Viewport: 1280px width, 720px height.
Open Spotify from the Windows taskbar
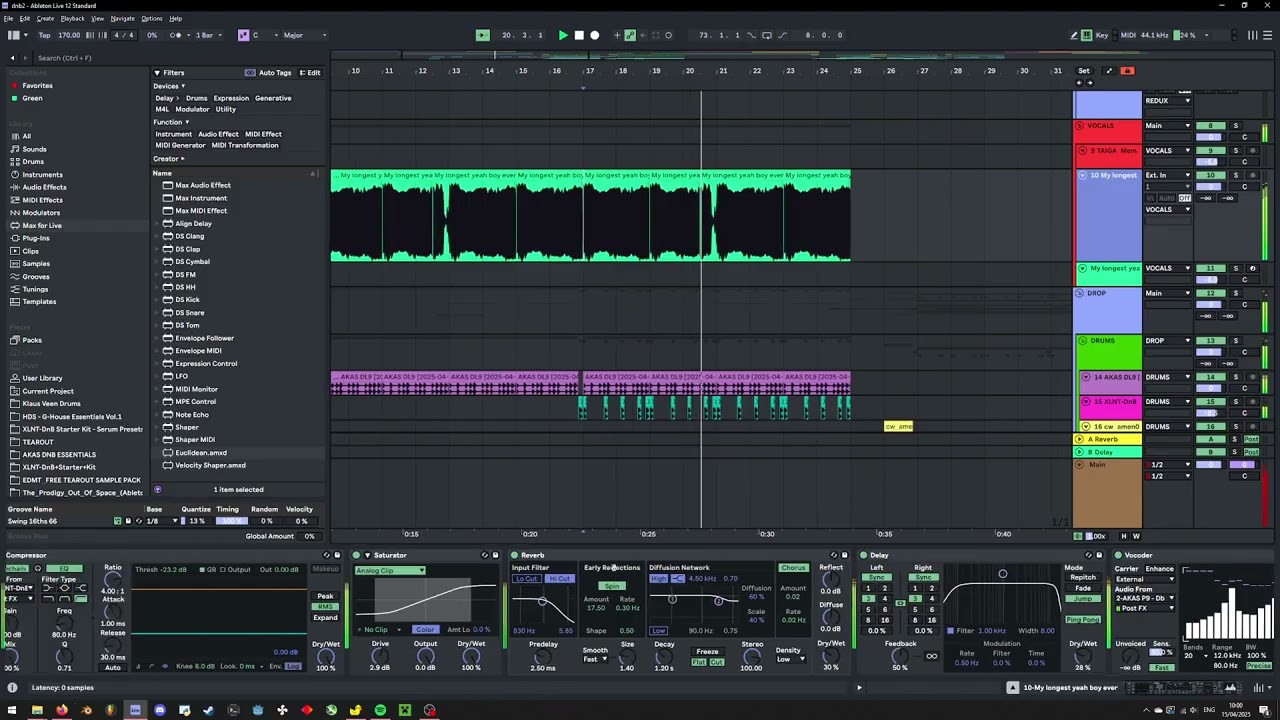(x=380, y=710)
